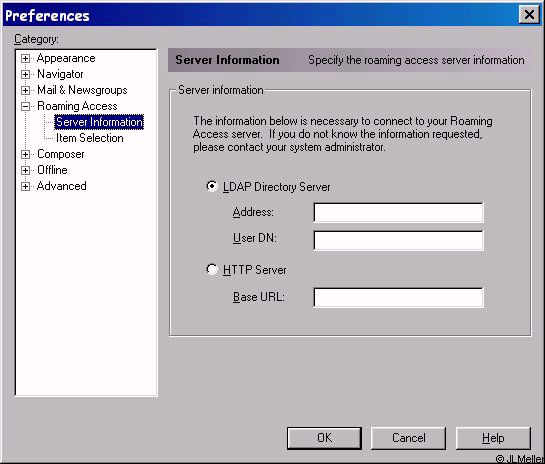Select Server Information tree item

[99, 122]
